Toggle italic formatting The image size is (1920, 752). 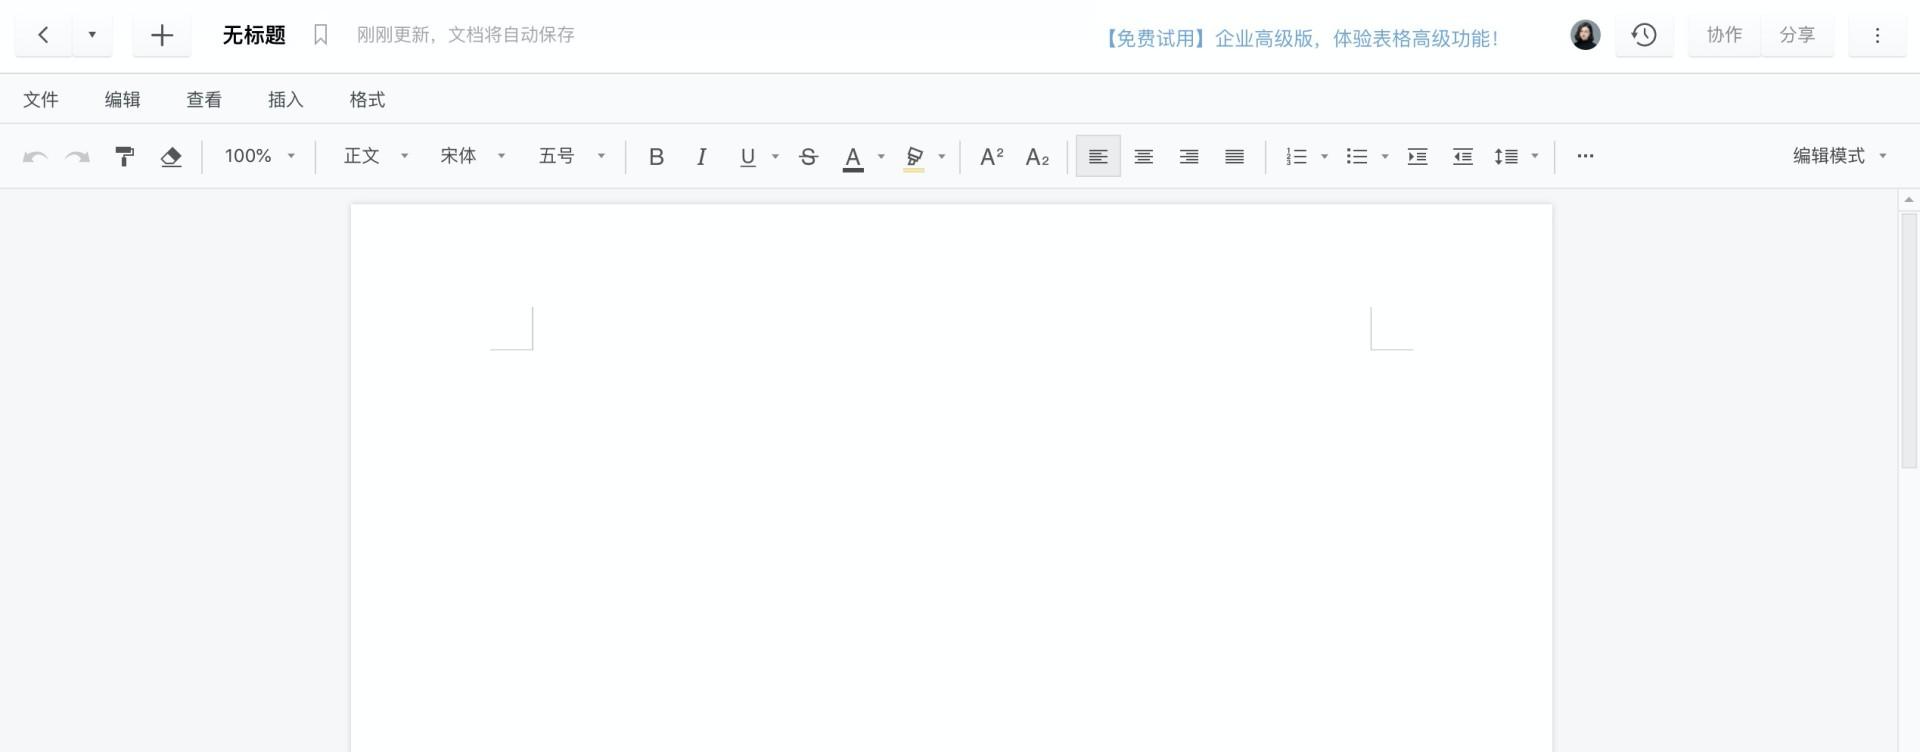[x=702, y=156]
